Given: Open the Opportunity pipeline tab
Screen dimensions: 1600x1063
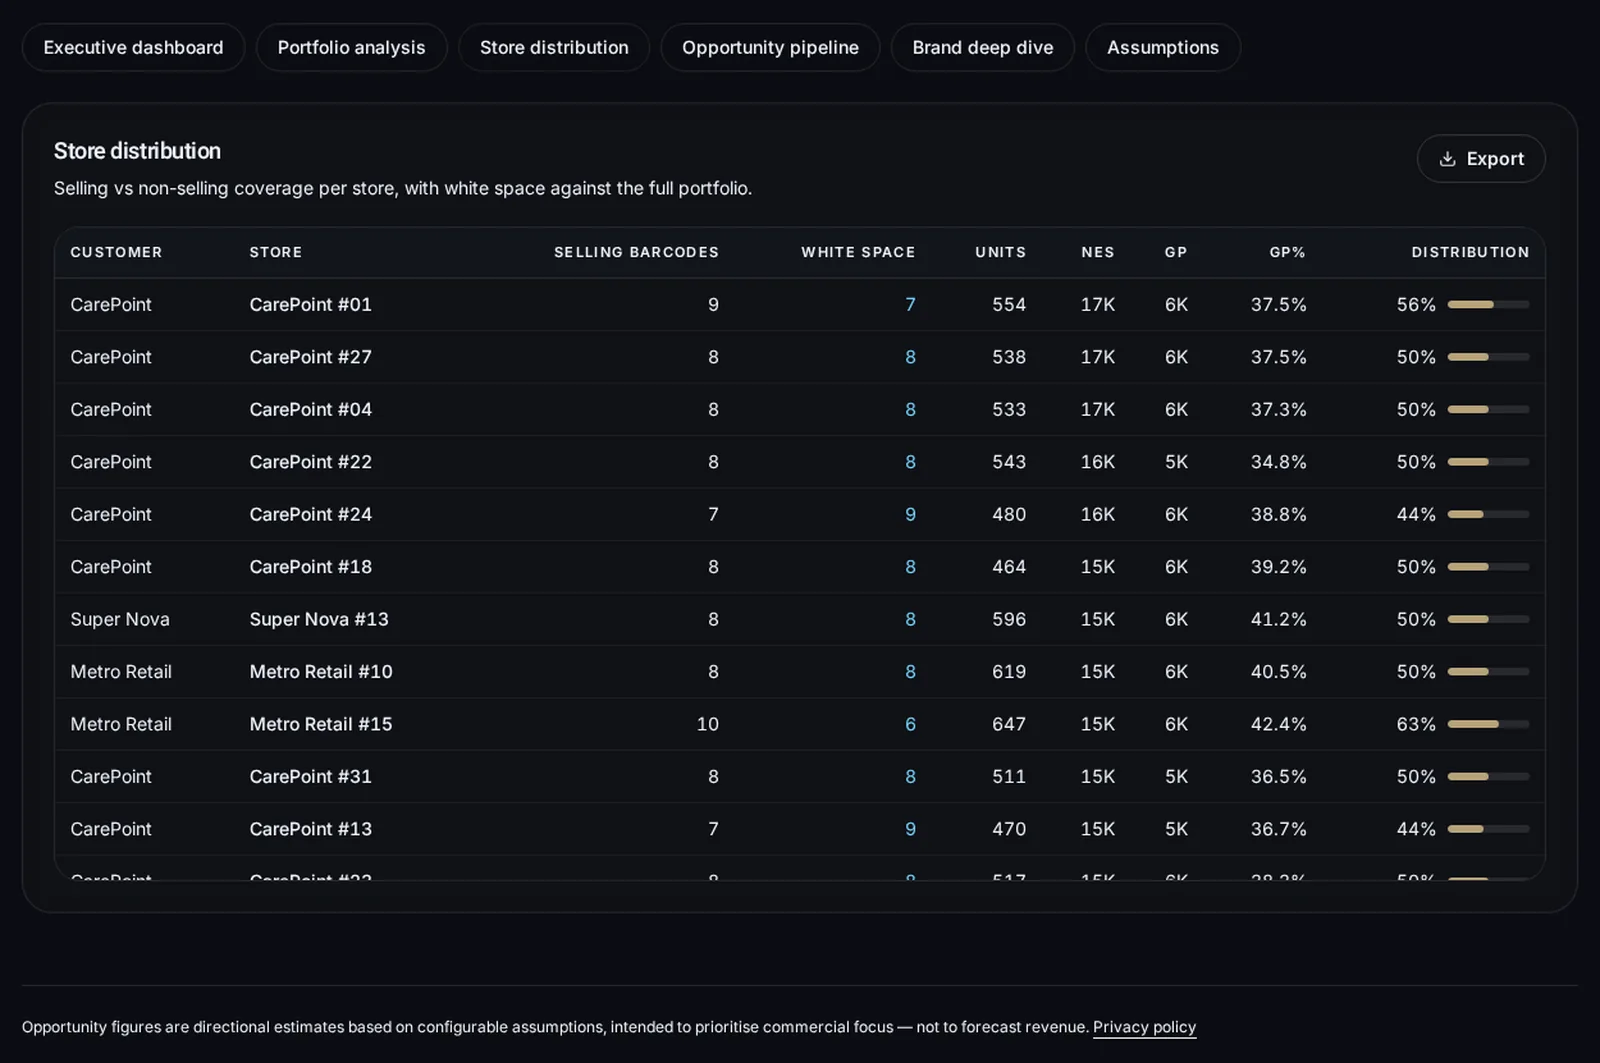Looking at the screenshot, I should 770,47.
